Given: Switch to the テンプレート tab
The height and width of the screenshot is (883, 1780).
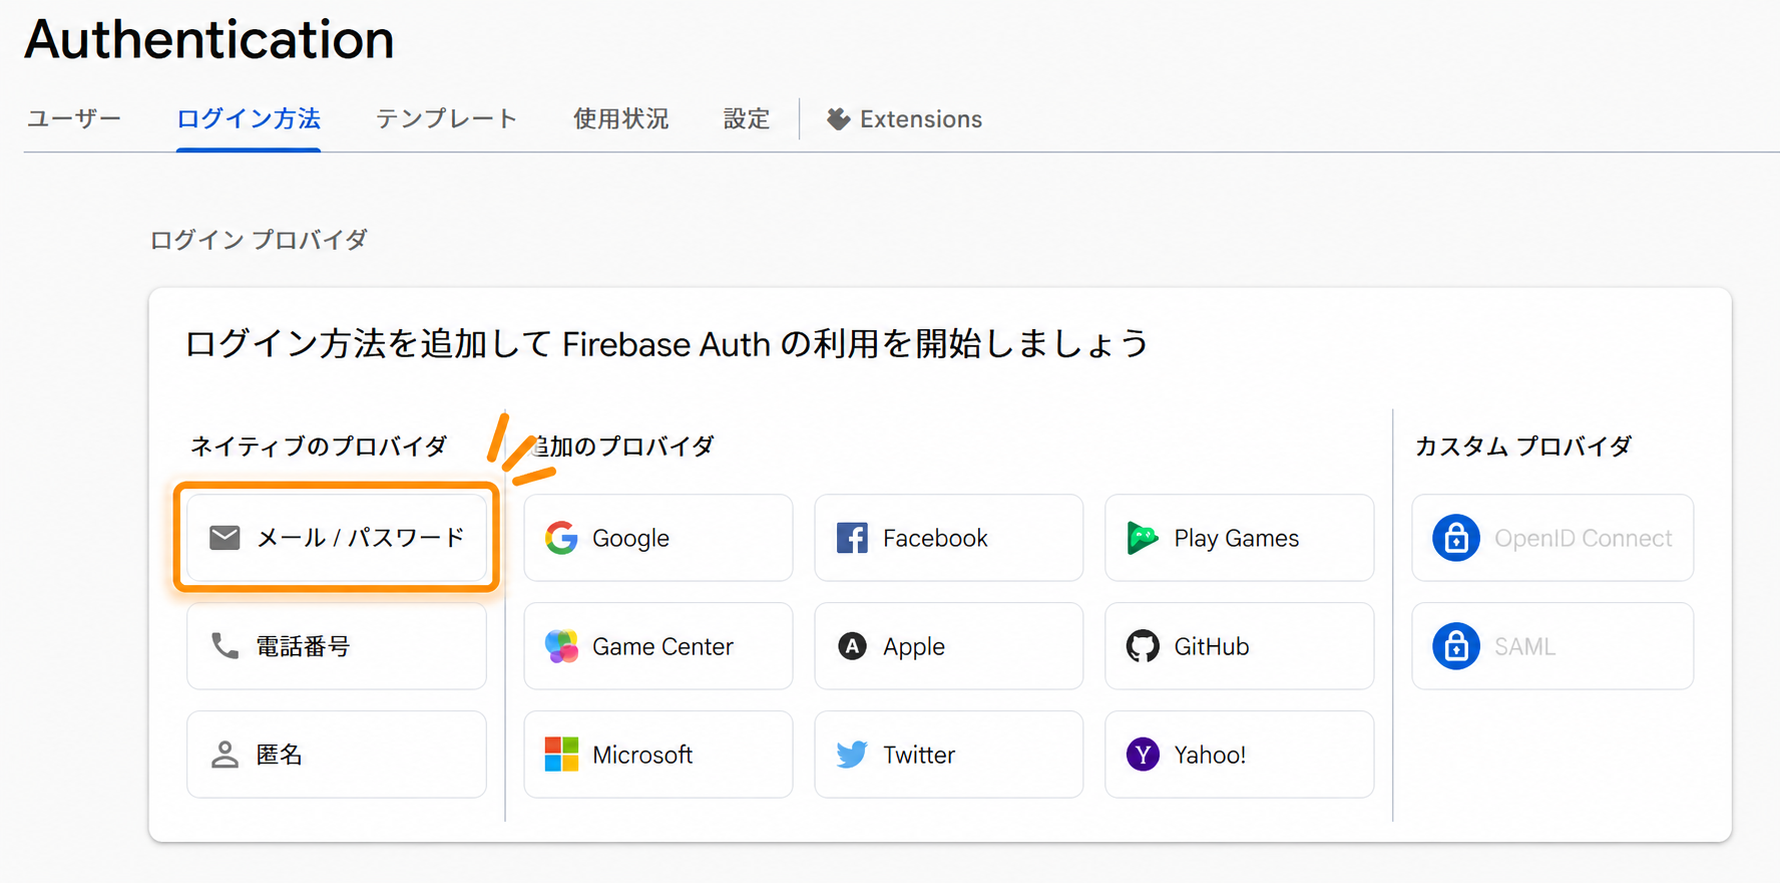Looking at the screenshot, I should pos(447,119).
